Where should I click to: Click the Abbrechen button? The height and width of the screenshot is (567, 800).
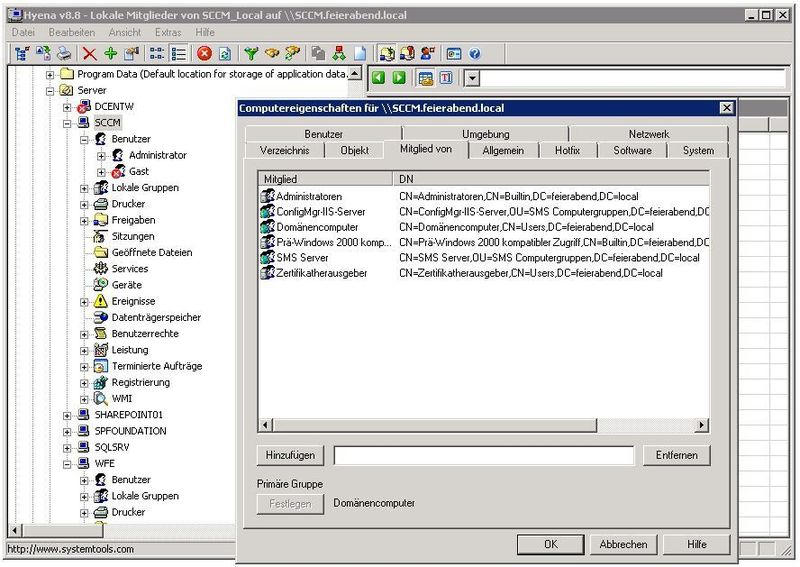tap(623, 544)
